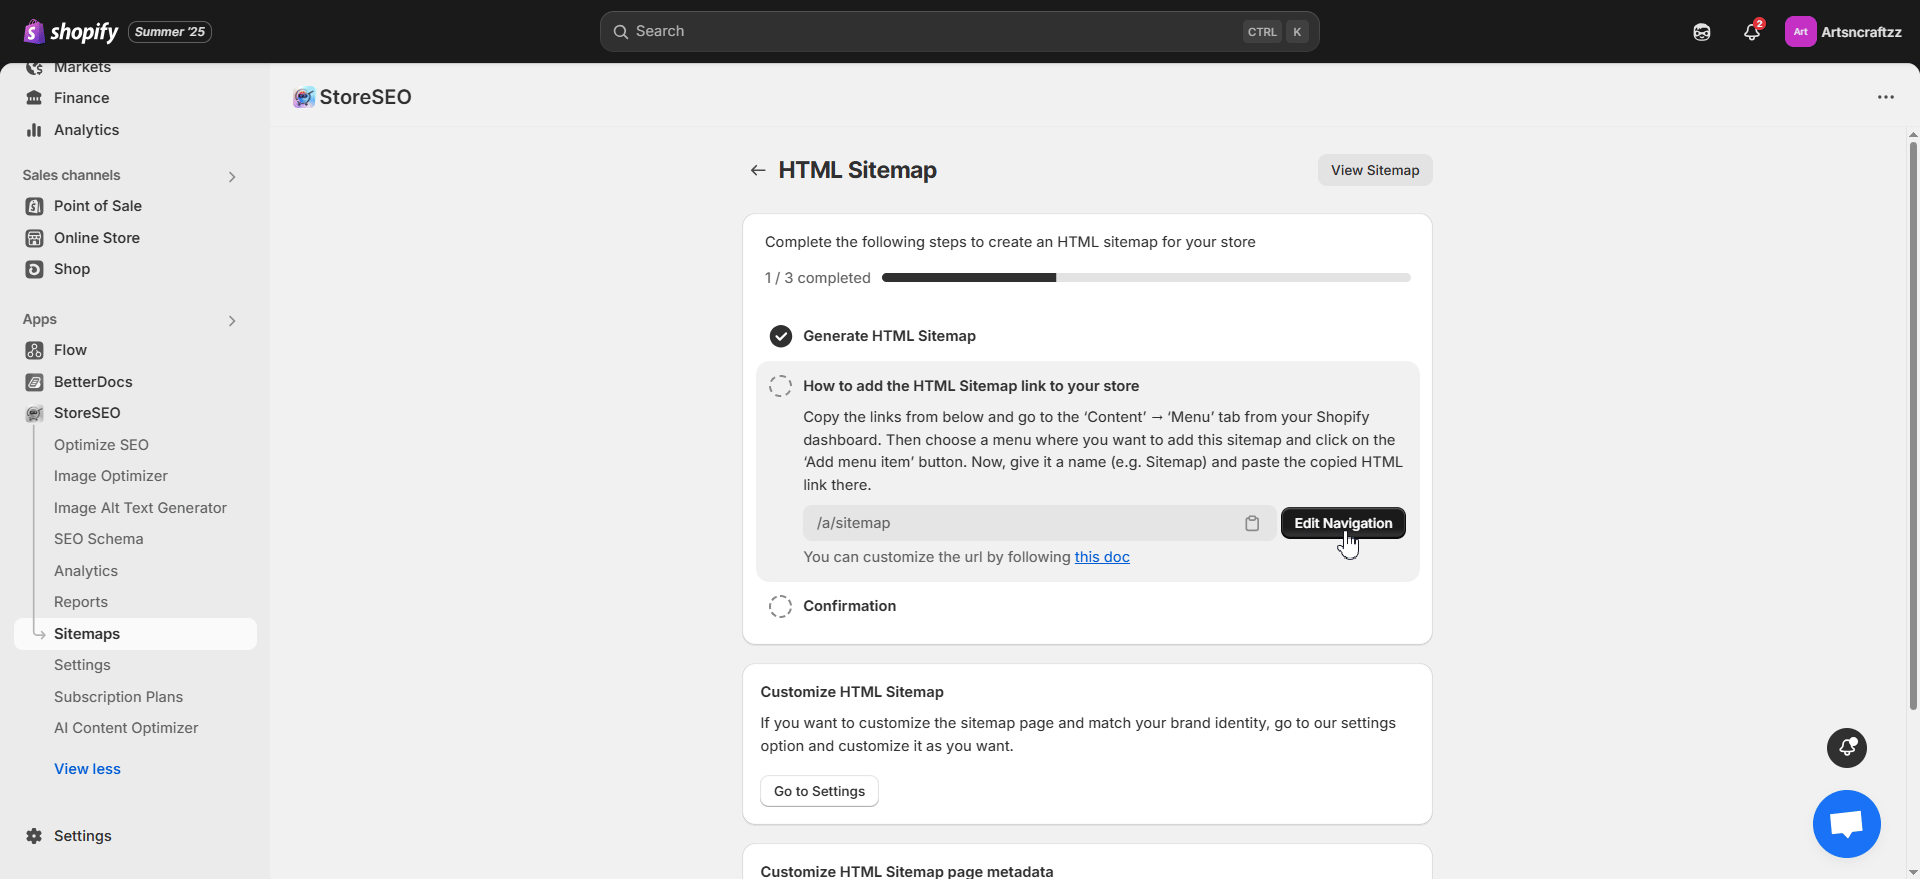
Task: Click into the Search field
Action: click(959, 32)
